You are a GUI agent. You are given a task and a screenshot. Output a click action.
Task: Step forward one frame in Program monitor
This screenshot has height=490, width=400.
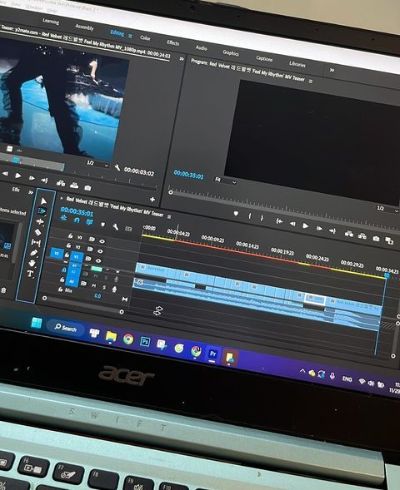tap(319, 228)
